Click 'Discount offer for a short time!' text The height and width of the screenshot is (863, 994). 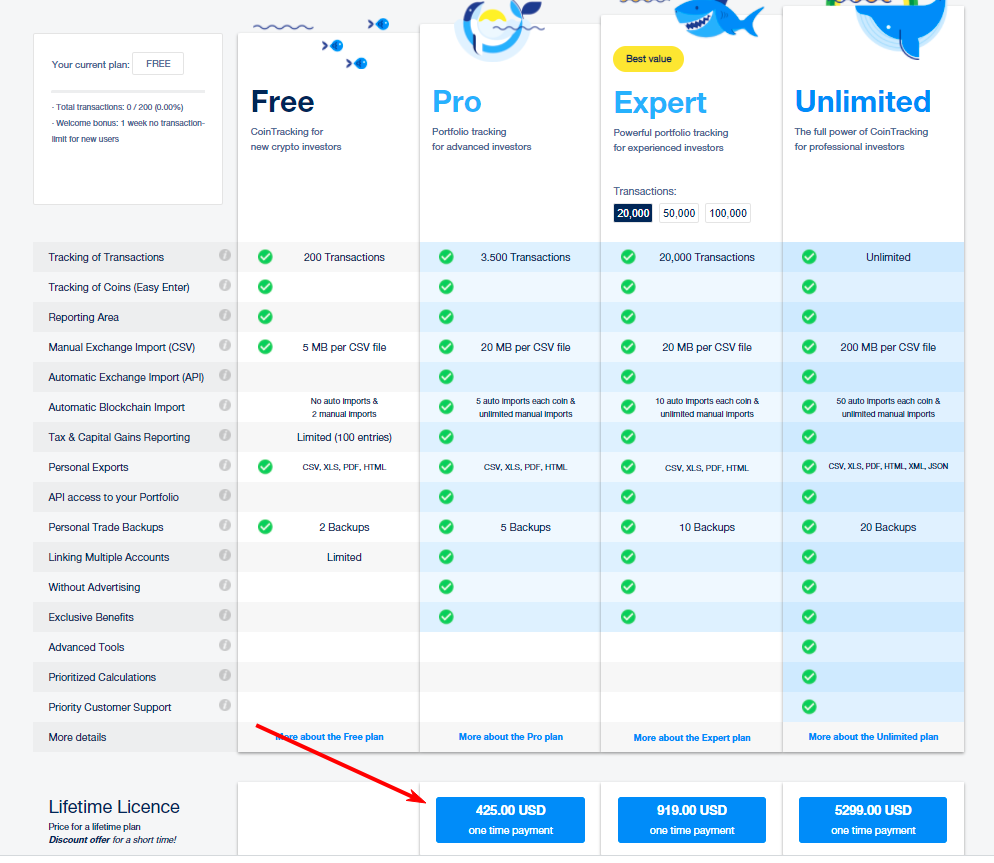112,840
